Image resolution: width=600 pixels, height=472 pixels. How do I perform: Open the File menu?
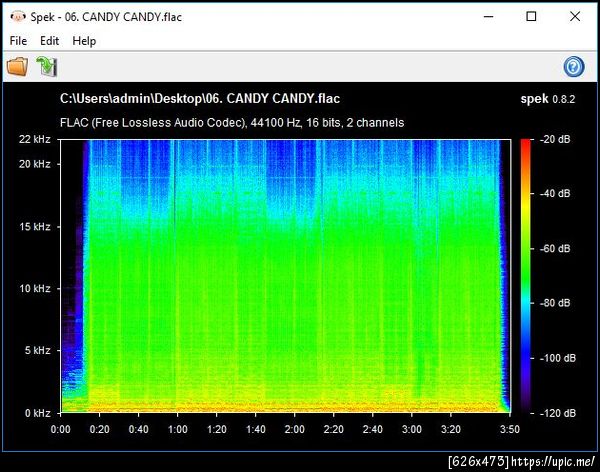pyautogui.click(x=18, y=41)
